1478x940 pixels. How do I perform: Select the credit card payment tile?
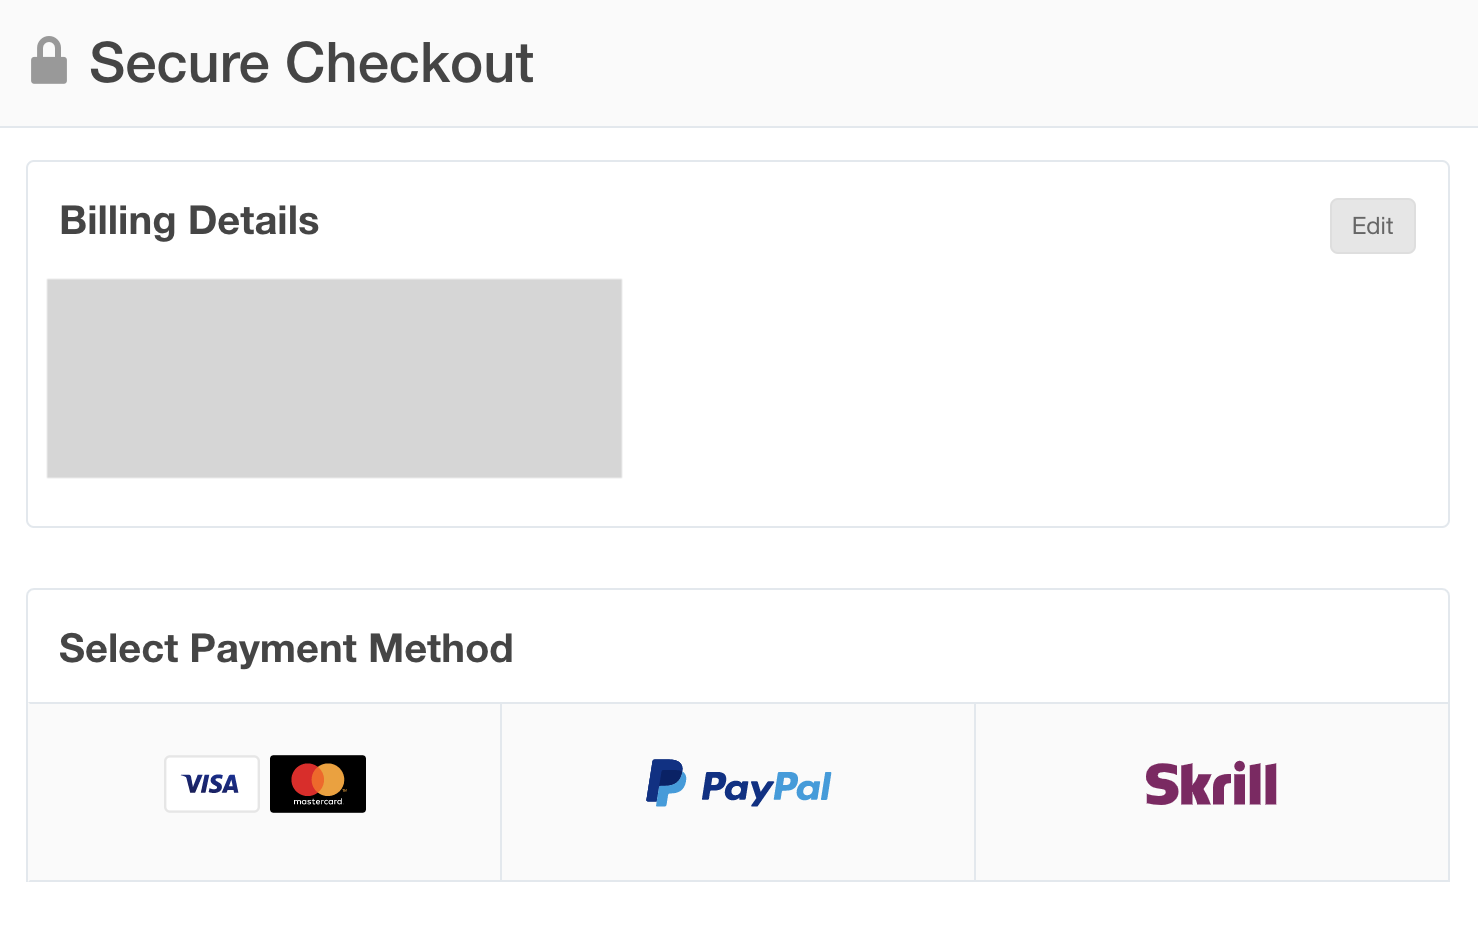(x=264, y=792)
